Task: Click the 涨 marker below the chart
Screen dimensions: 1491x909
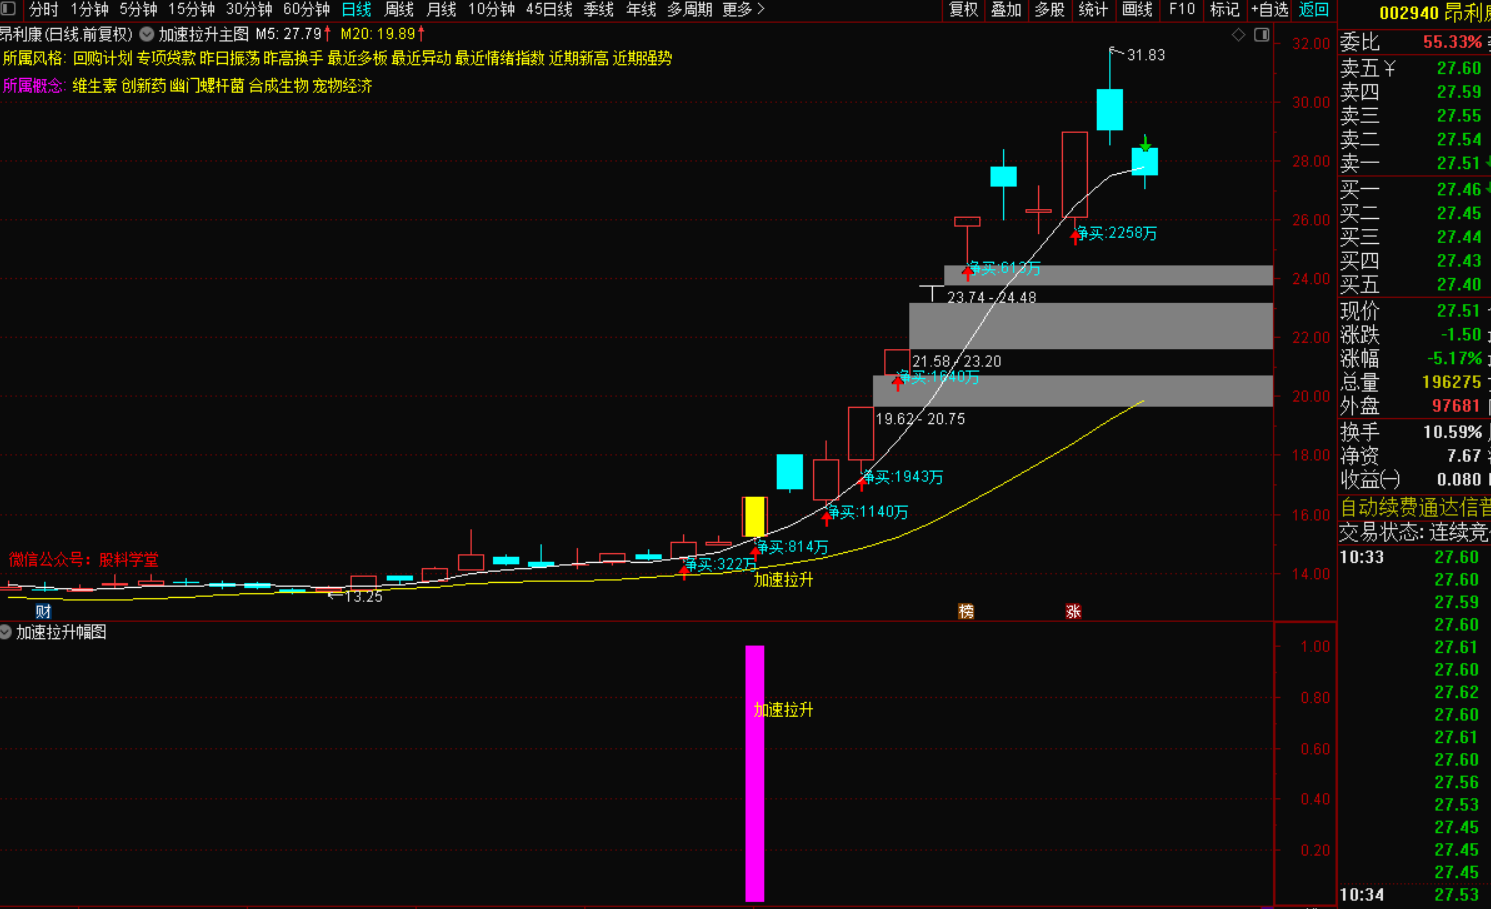Action: [1073, 611]
